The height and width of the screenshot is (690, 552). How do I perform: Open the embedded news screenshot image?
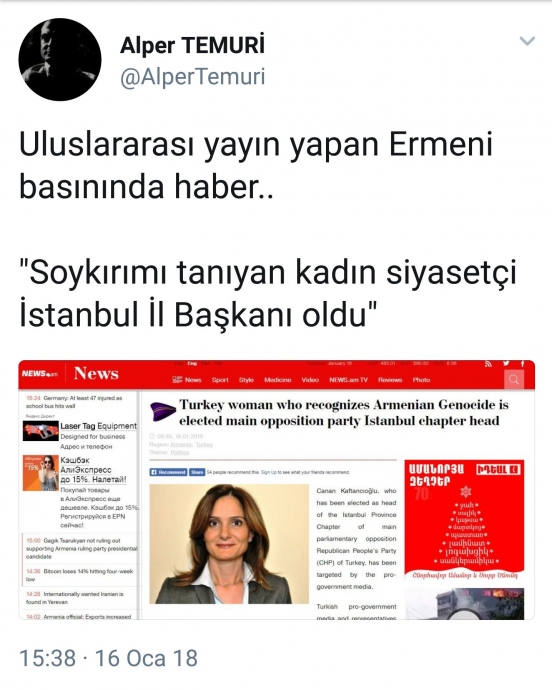tap(276, 490)
